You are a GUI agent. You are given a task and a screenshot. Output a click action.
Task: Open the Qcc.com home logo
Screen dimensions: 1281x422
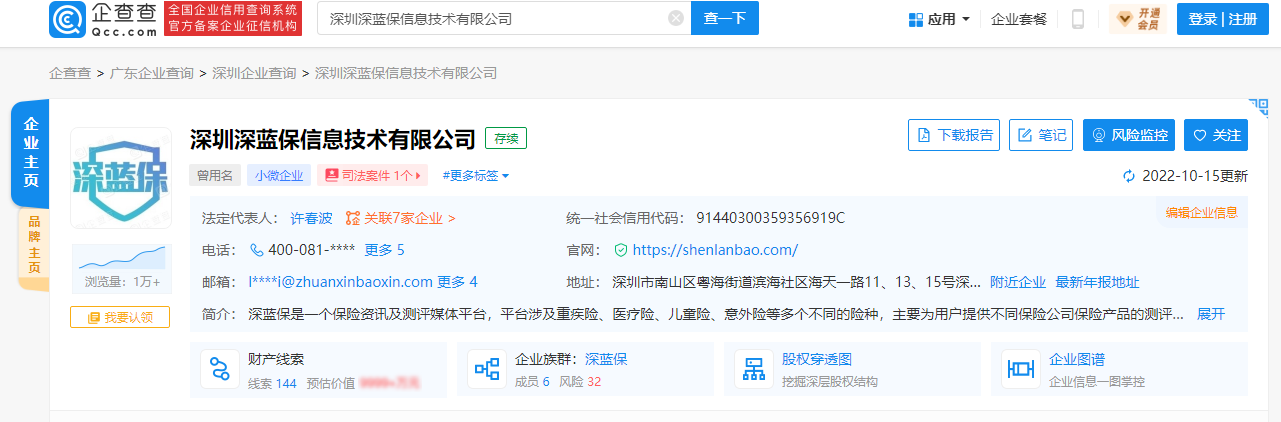pos(103,18)
